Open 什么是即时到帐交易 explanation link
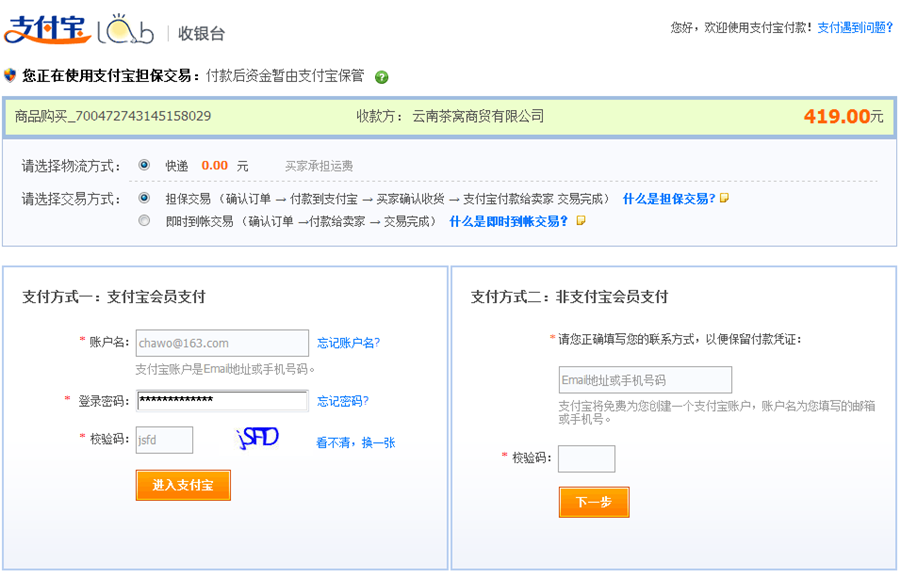The width and height of the screenshot is (900, 577). [x=509, y=221]
